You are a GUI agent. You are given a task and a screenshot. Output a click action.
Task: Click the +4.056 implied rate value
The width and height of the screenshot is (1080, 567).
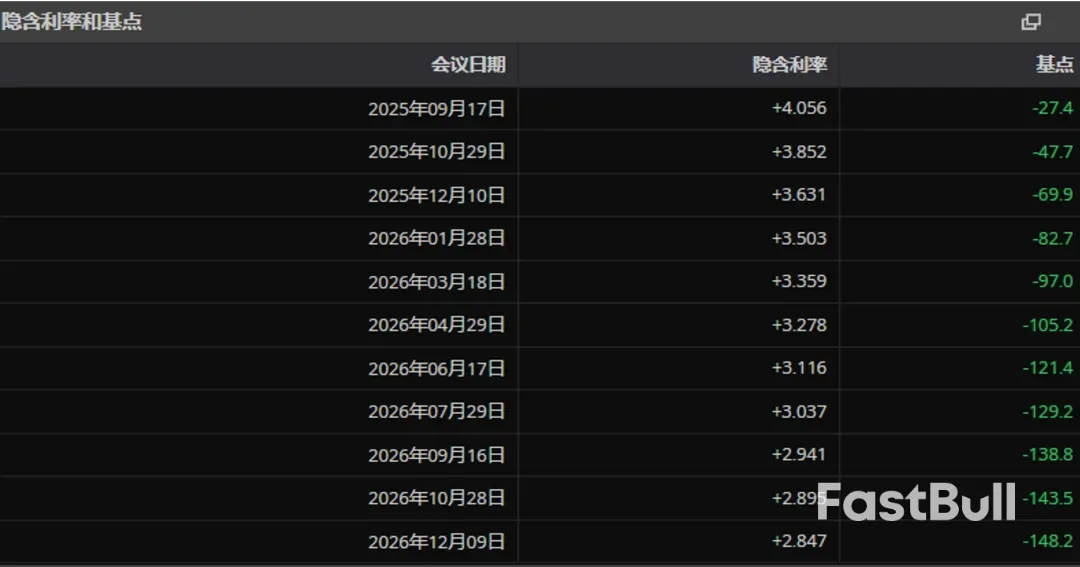(x=799, y=108)
